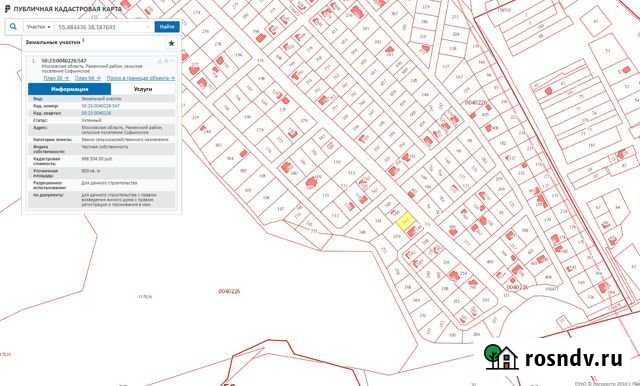Click the search result header 50:23:0040226:547

(64, 61)
